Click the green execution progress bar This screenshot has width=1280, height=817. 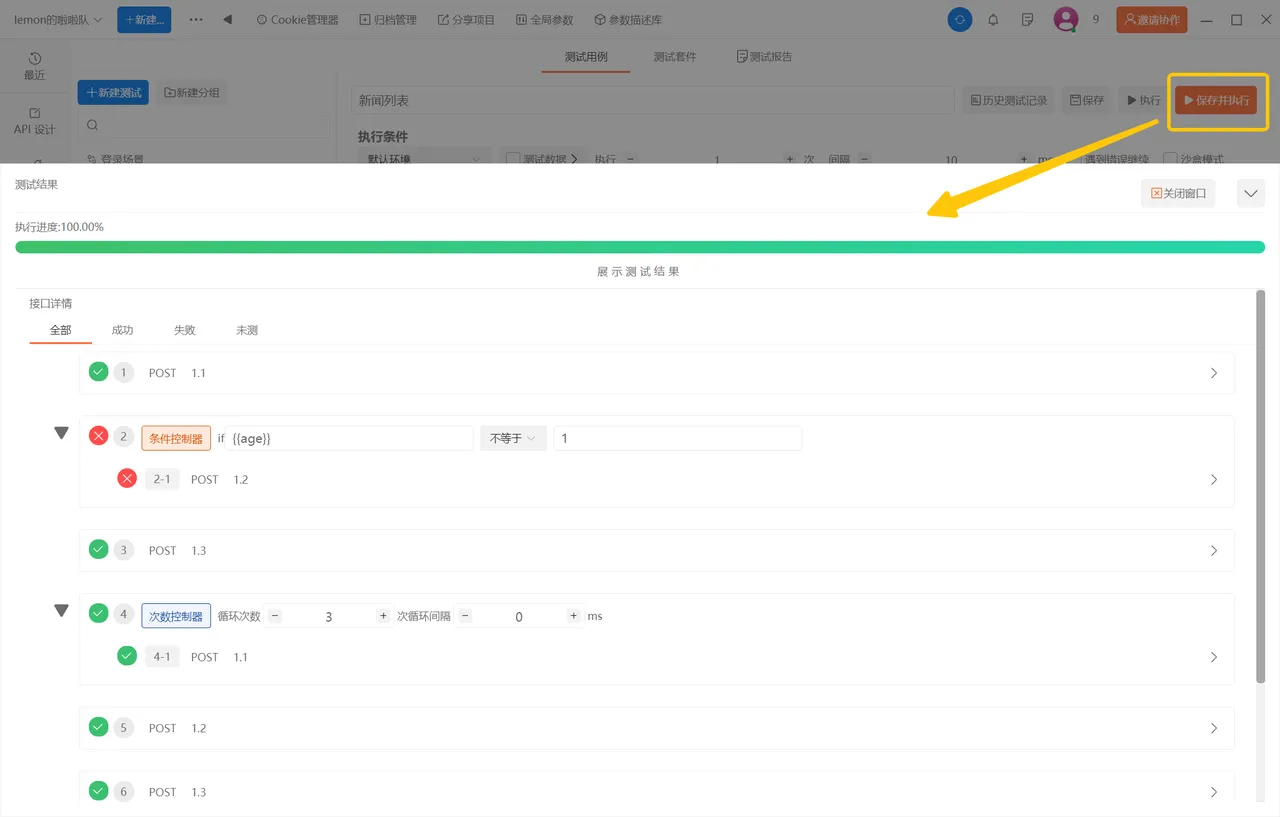click(640, 247)
